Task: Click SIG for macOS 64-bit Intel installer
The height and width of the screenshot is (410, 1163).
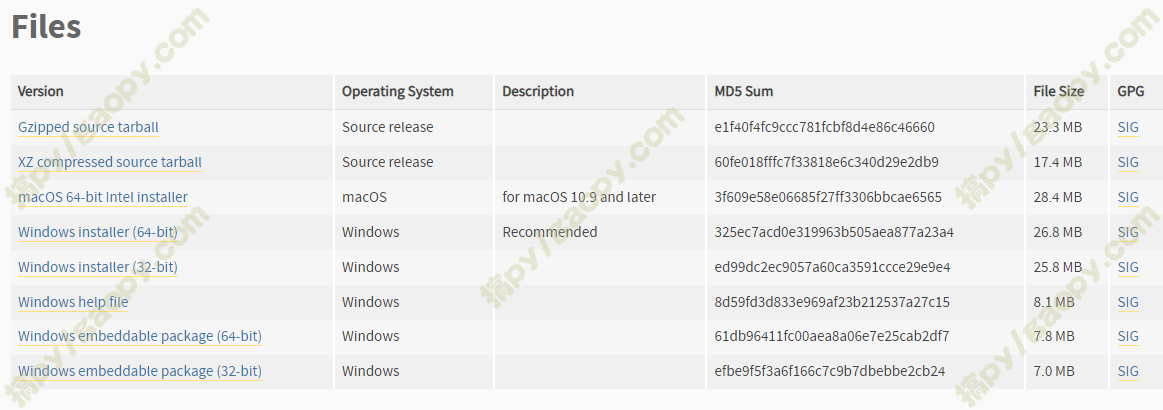Action: [1127, 197]
